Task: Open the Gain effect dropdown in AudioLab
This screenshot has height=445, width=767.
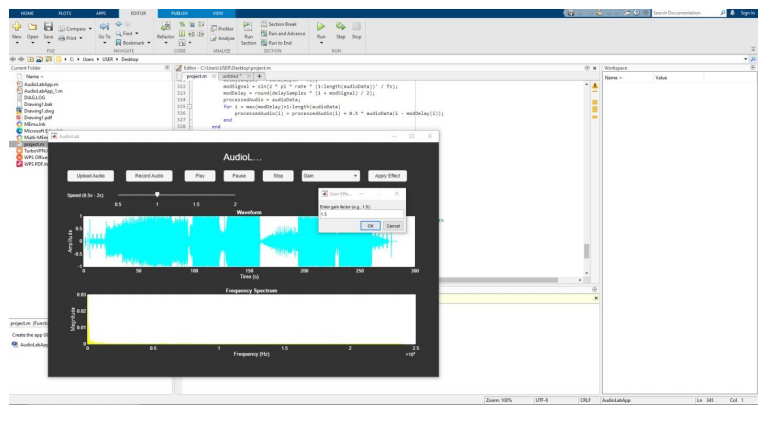Action: point(331,176)
